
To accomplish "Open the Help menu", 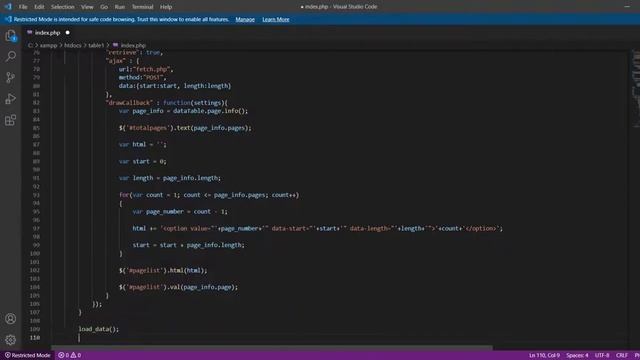I will 166,7.
